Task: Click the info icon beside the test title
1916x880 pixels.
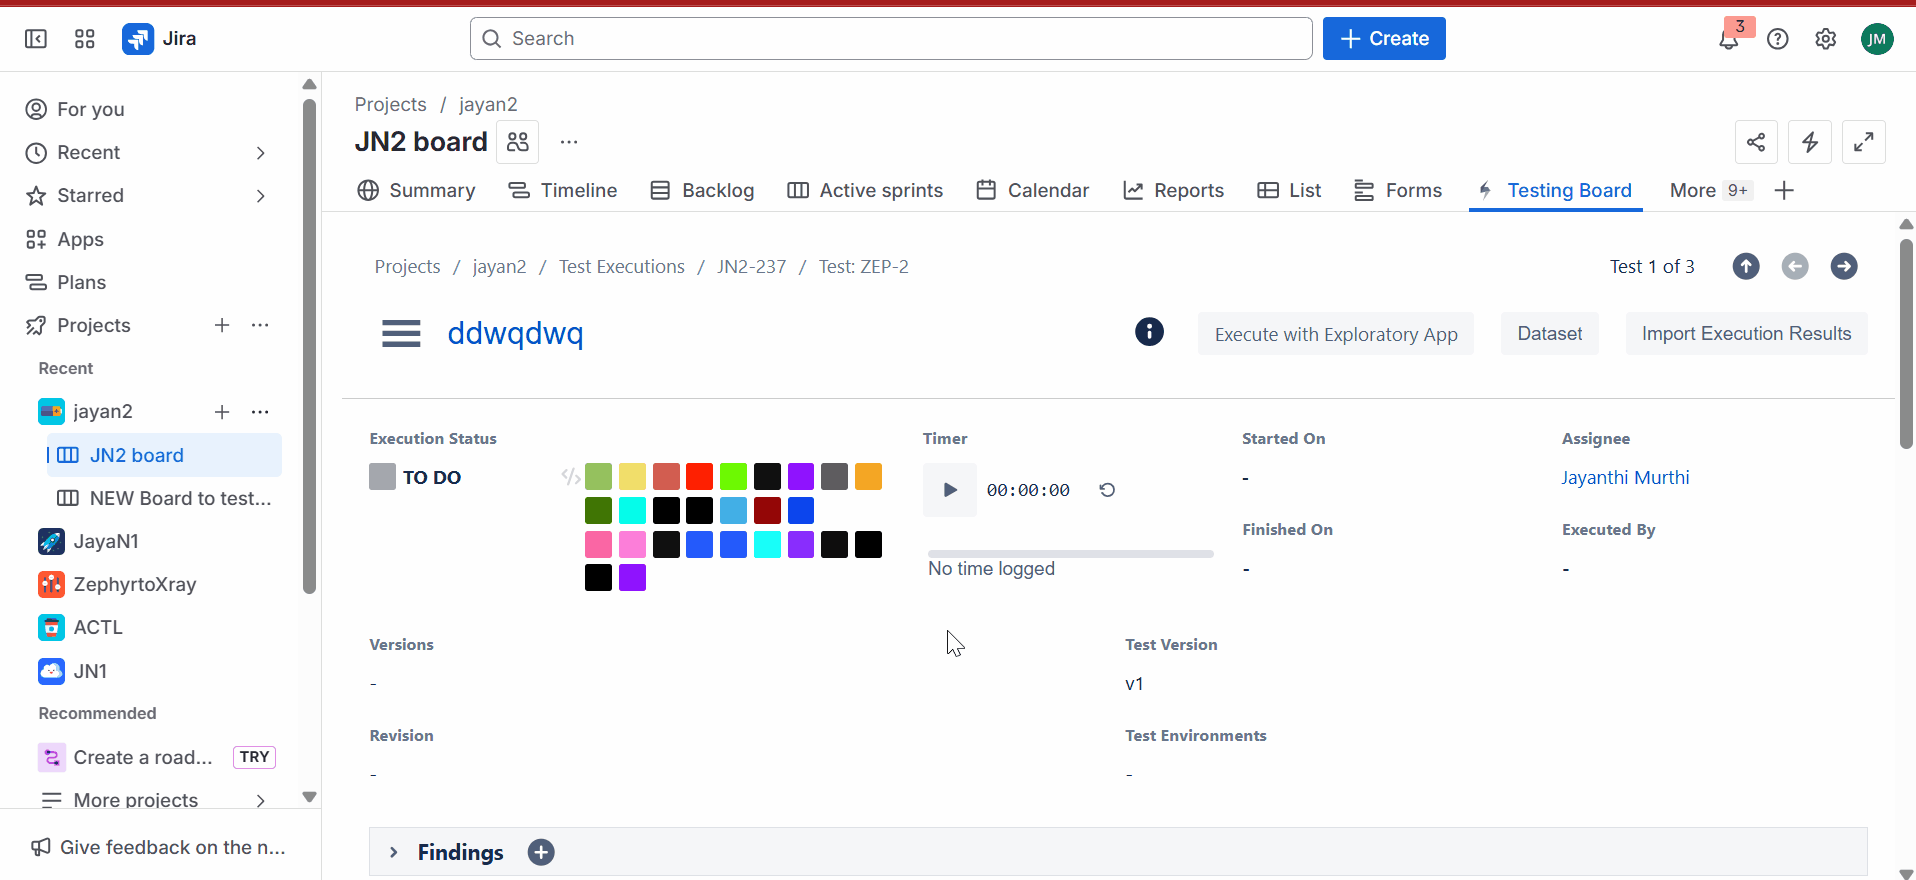Action: click(x=1149, y=332)
